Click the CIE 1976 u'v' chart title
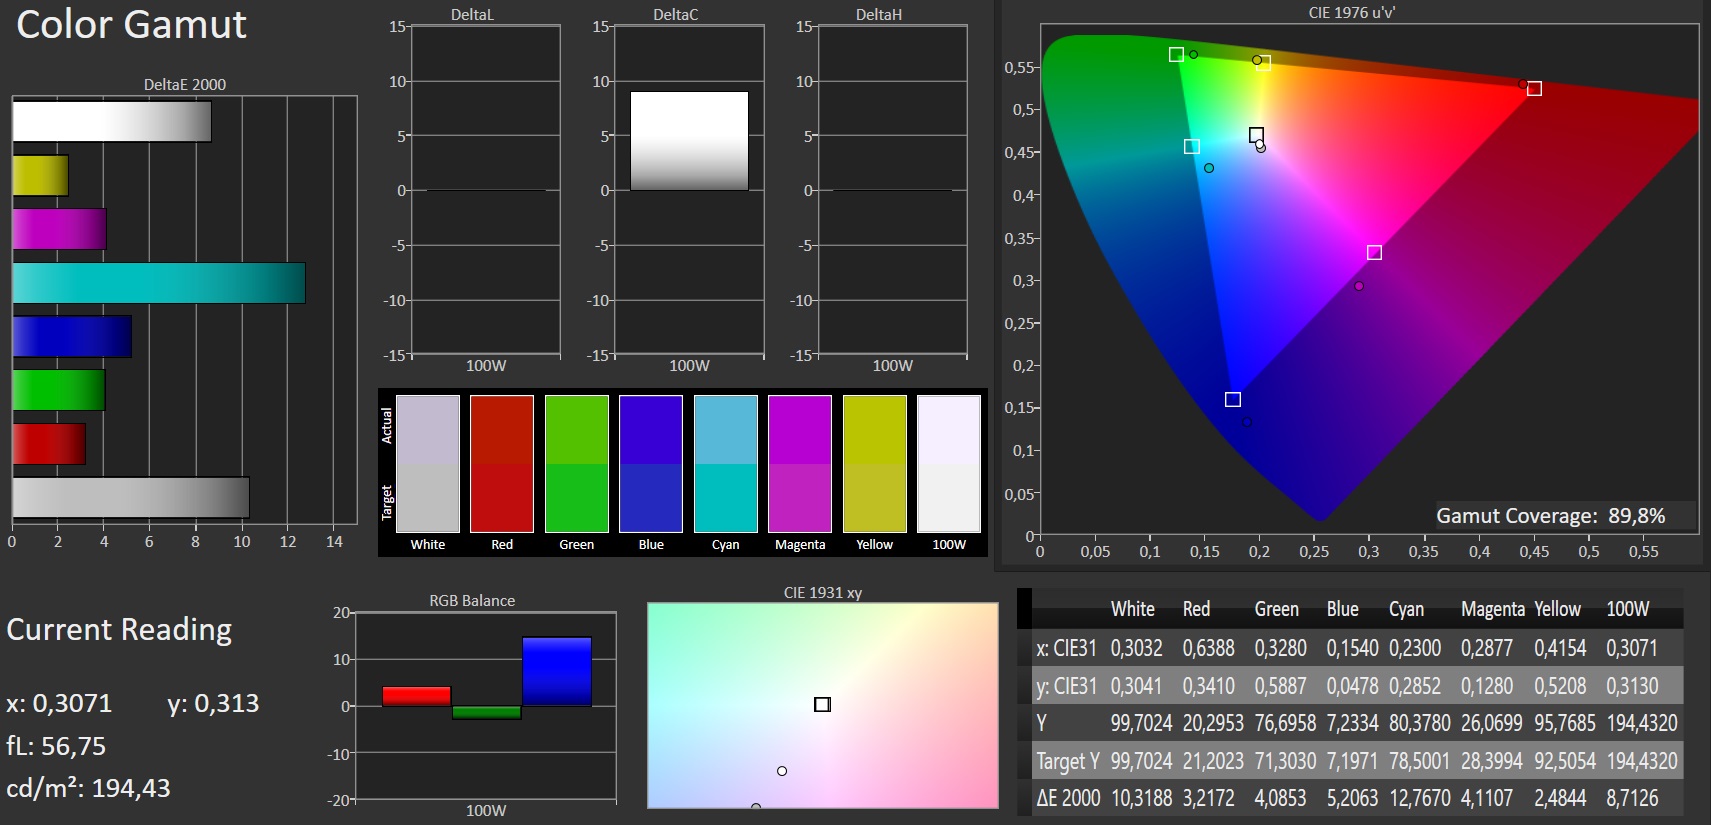The height and width of the screenshot is (825, 1711). click(x=1351, y=12)
